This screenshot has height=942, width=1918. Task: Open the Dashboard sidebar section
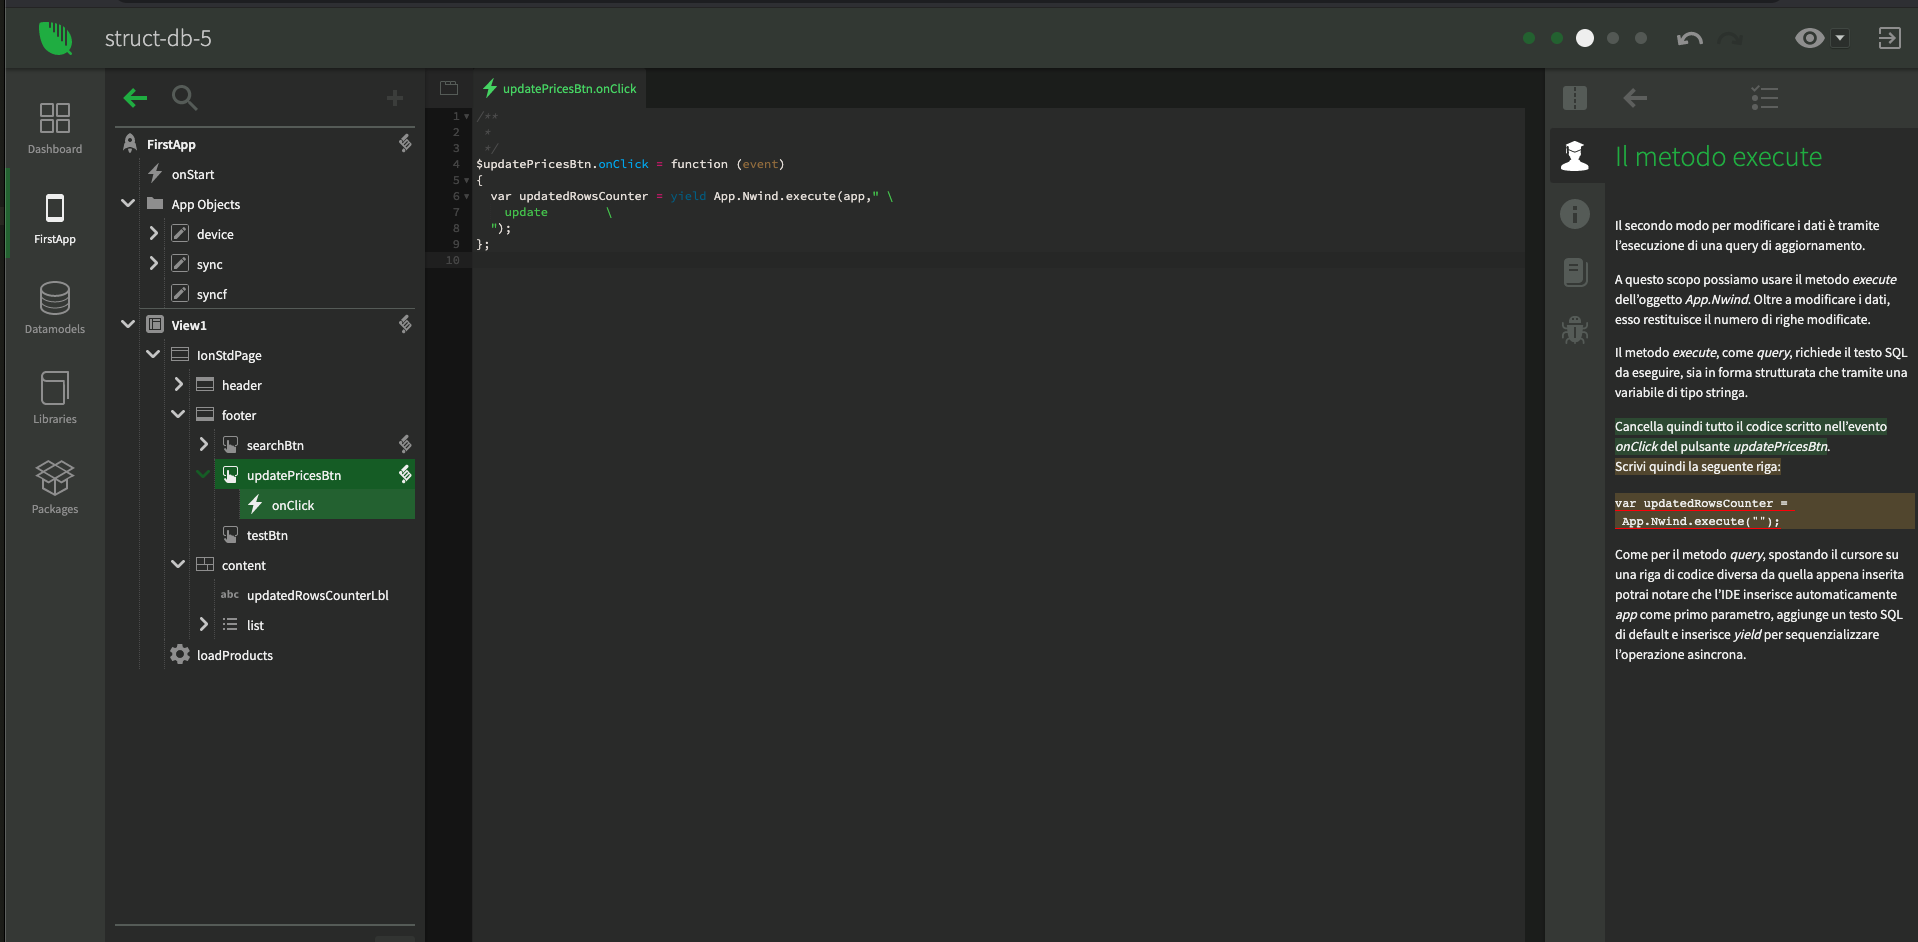55,129
